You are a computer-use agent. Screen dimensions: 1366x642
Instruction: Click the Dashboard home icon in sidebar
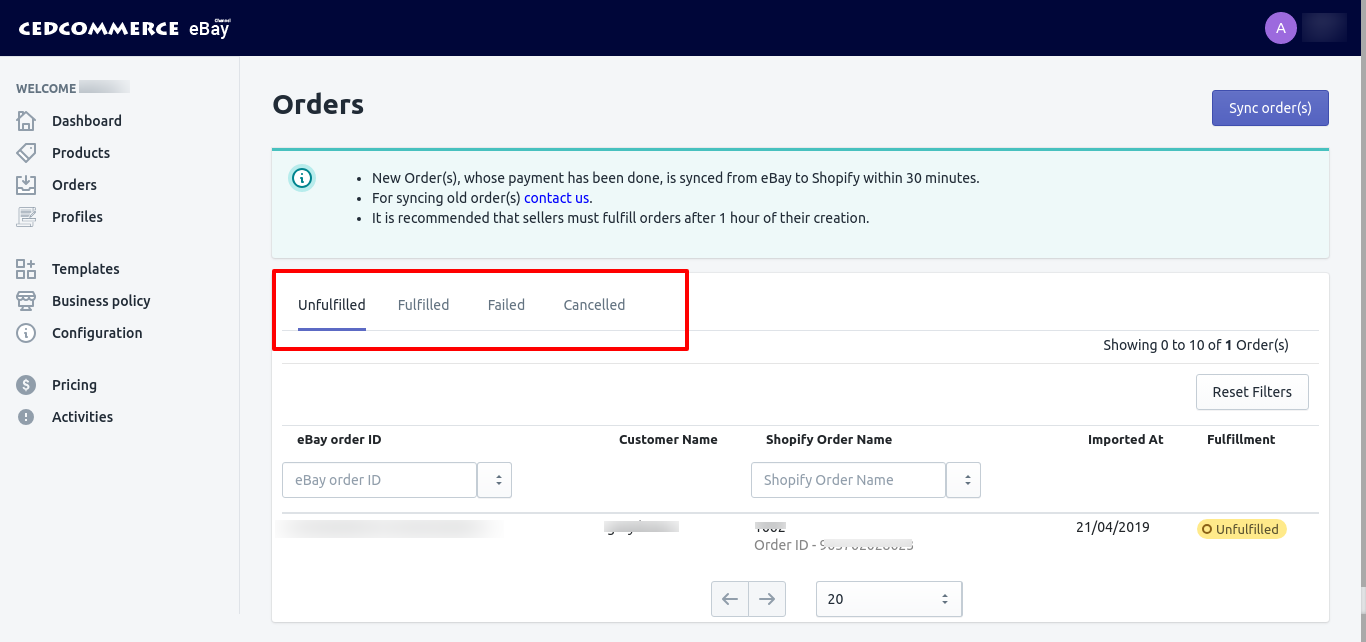[26, 121]
